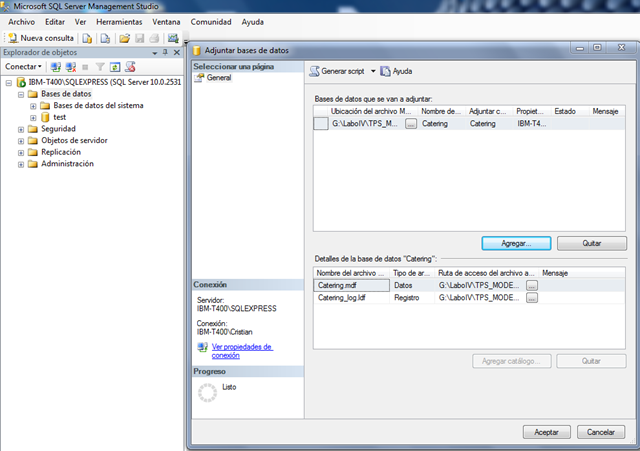Open the Editar menu
Screen dimensions: 640x451
click(55, 22)
